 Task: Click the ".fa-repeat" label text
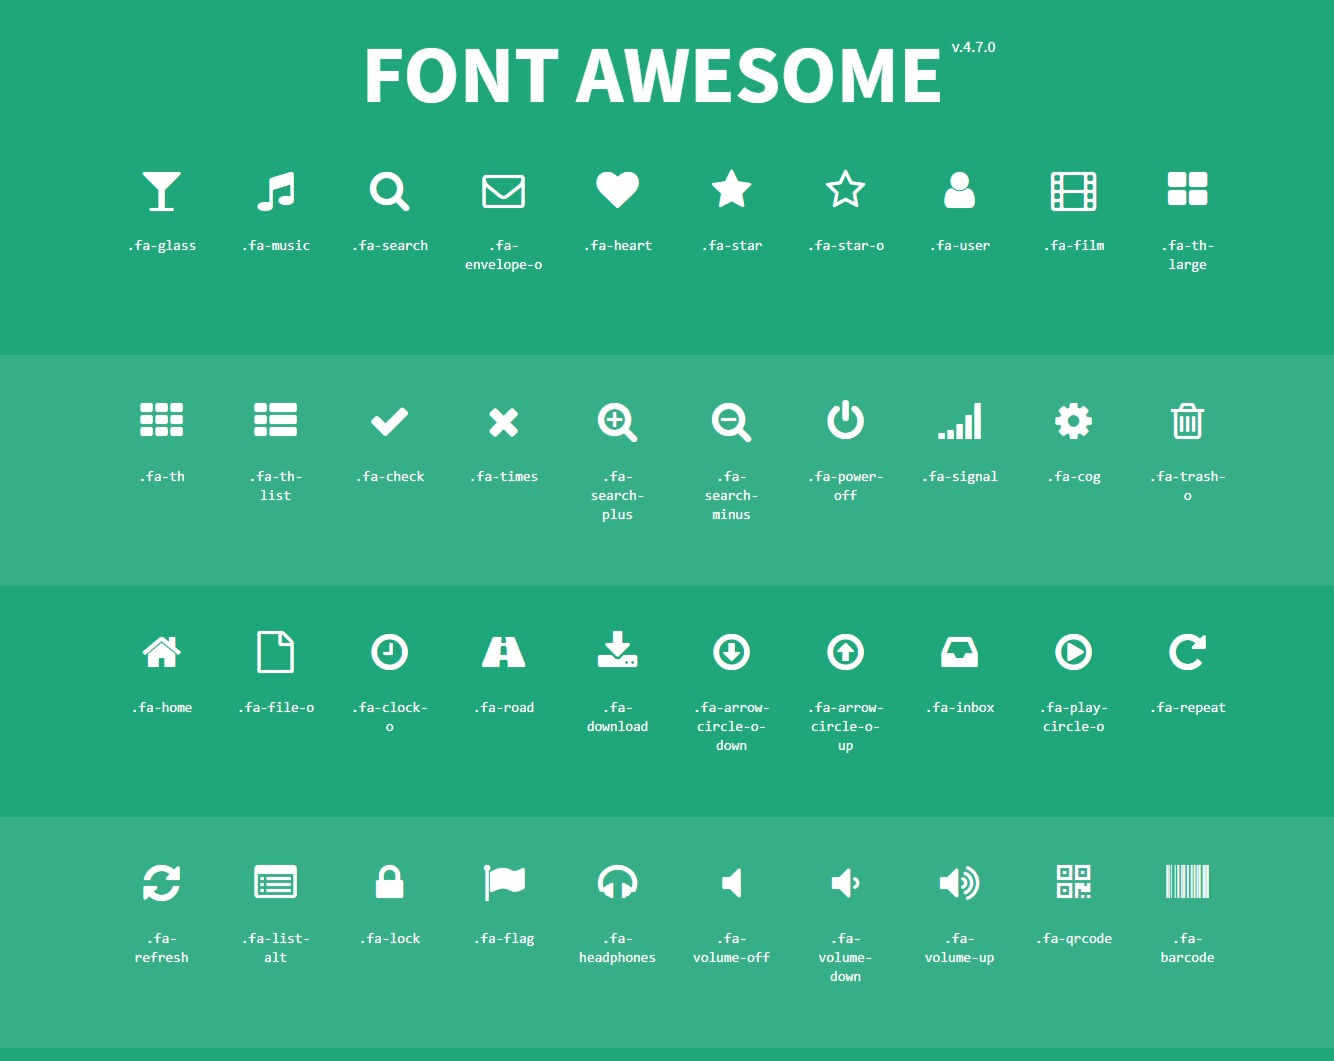click(x=1188, y=707)
